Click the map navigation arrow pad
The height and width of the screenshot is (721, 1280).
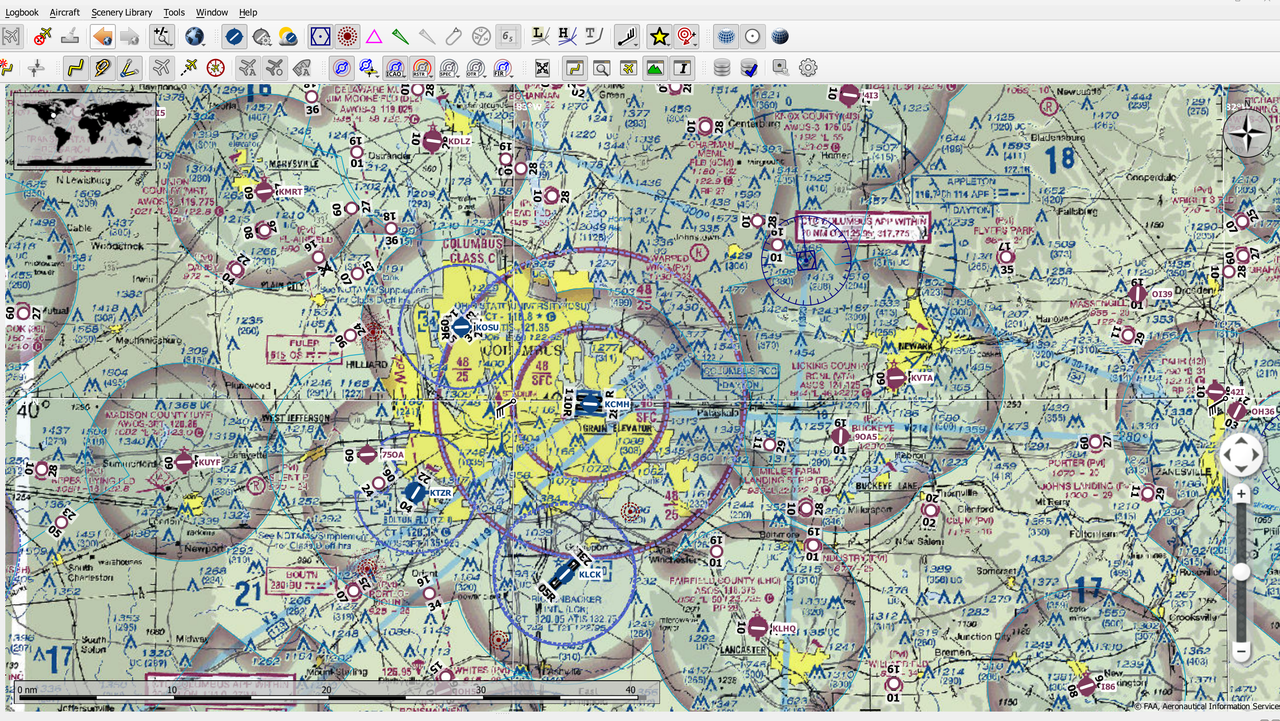pyautogui.click(x=1241, y=456)
